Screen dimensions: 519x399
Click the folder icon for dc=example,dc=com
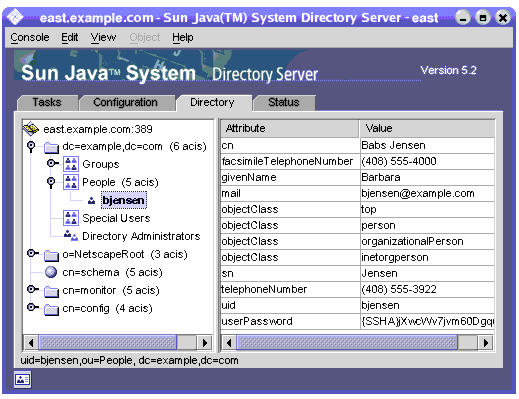[x=51, y=147]
